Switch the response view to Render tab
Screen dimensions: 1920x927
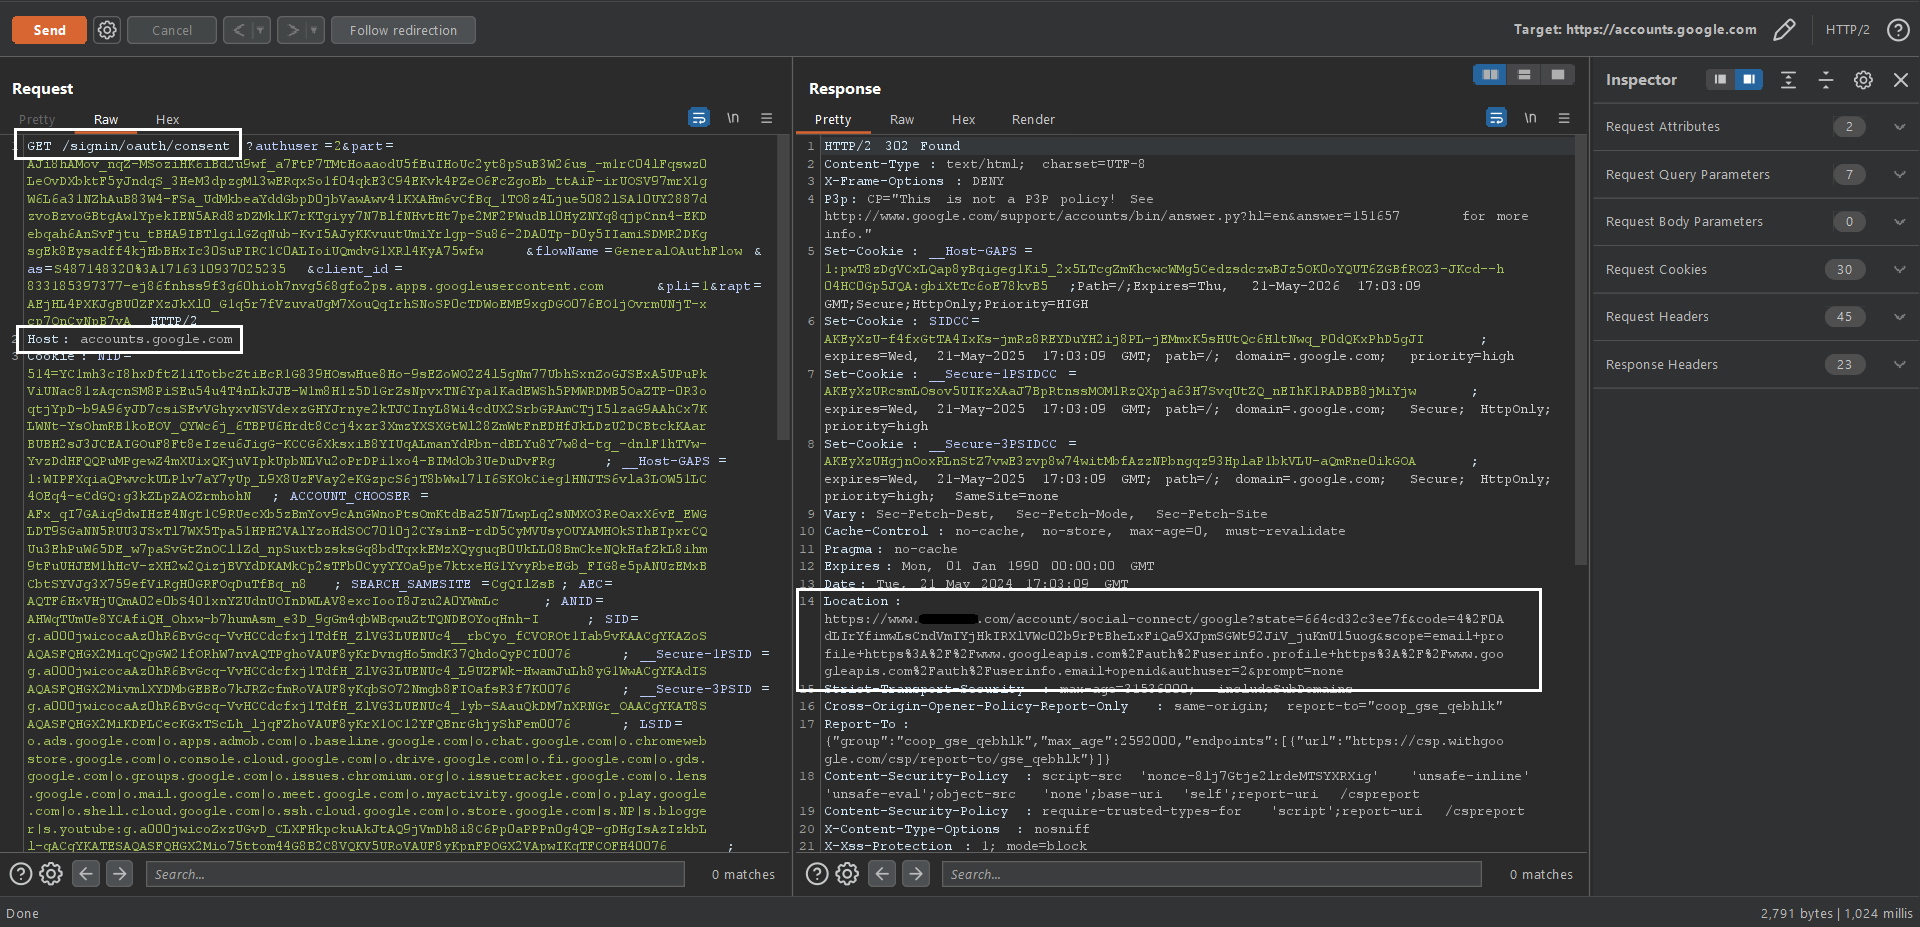click(1033, 119)
